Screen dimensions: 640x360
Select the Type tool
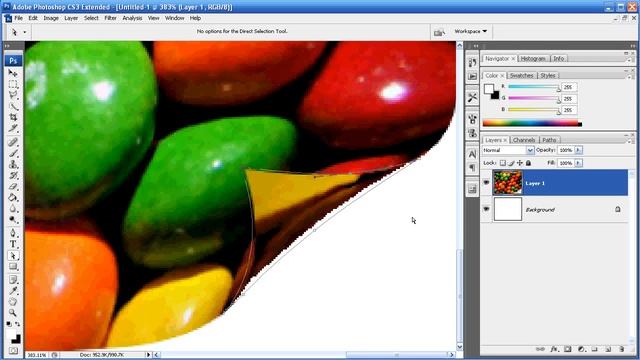[13, 244]
